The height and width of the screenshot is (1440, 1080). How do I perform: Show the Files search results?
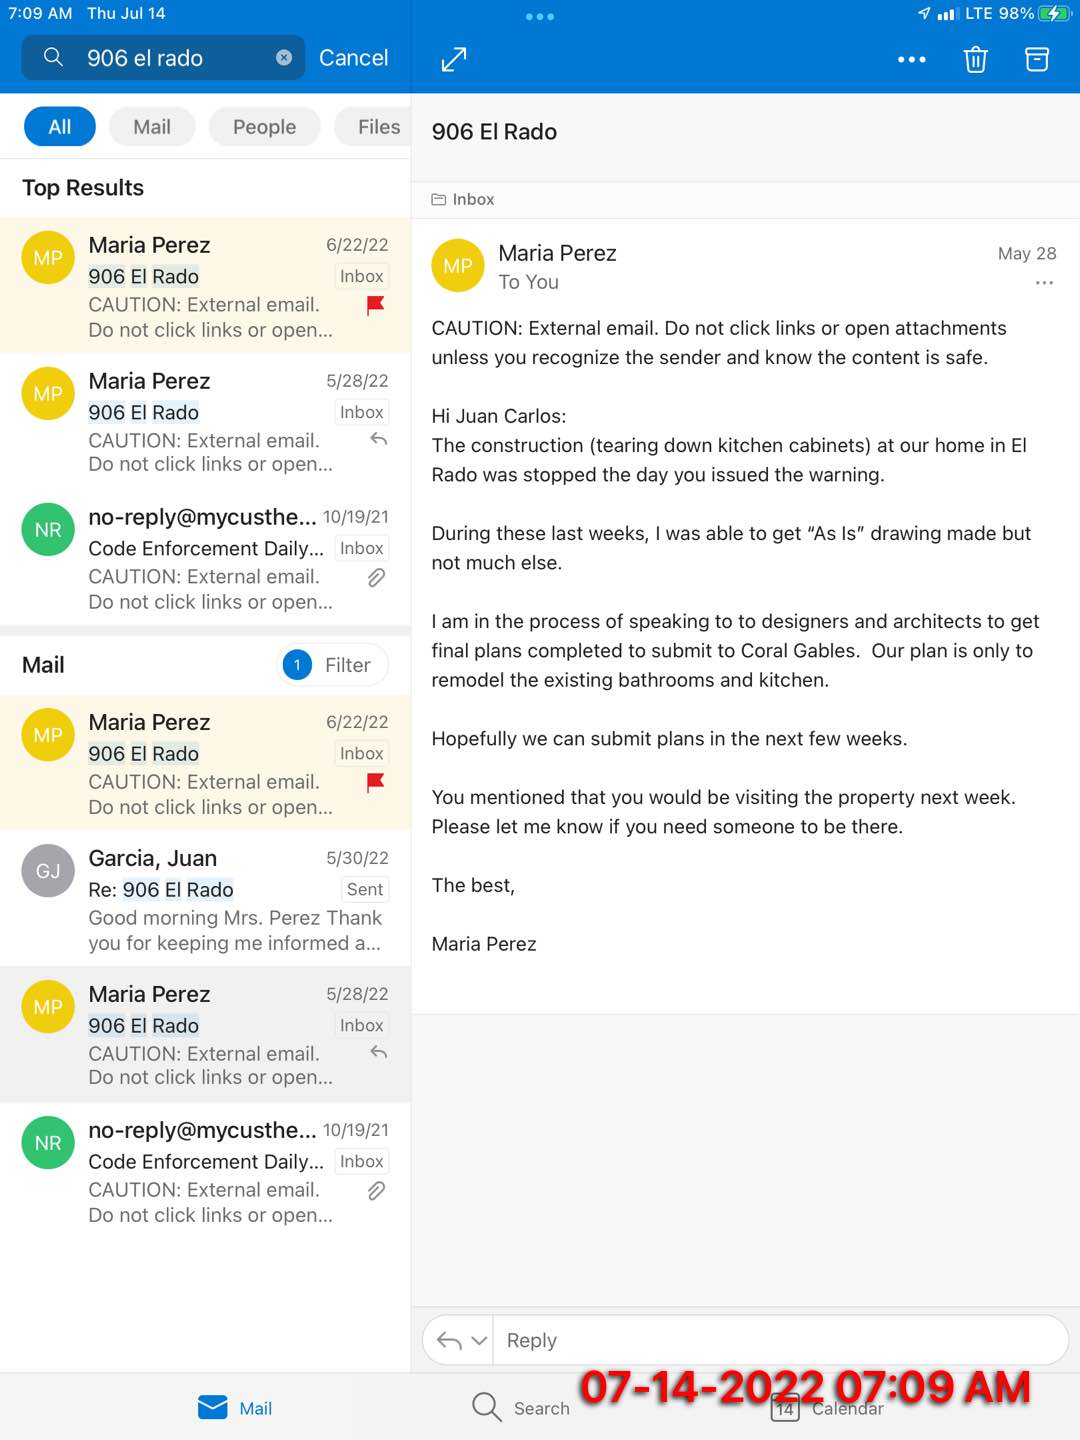(x=378, y=127)
